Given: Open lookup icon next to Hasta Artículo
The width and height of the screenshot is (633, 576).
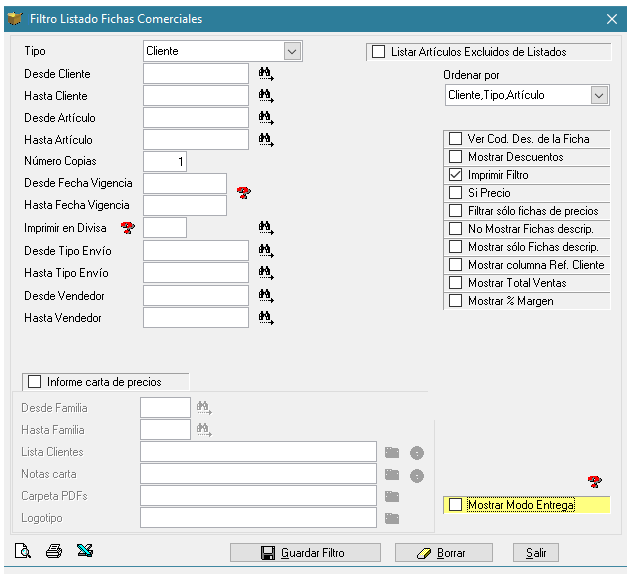Looking at the screenshot, I should coord(266,140).
